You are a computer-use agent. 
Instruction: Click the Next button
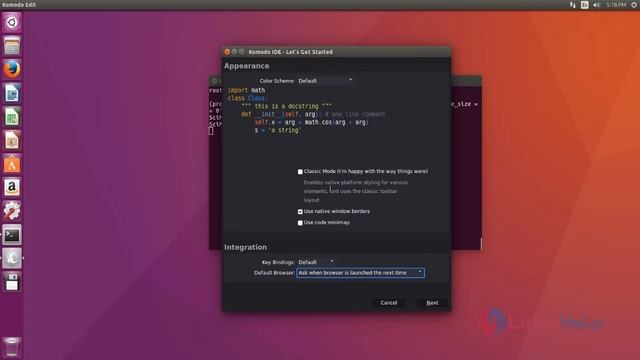click(x=432, y=303)
